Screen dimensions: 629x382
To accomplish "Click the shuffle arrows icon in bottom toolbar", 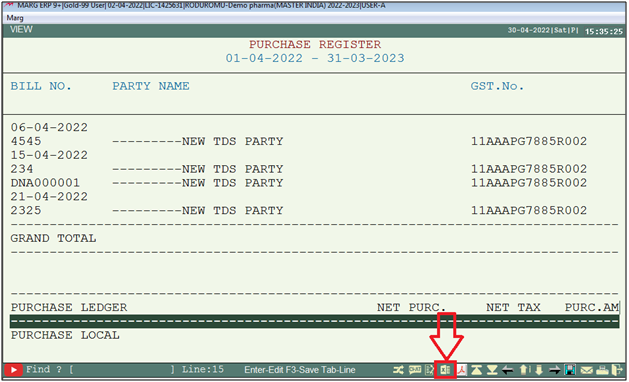I will (x=398, y=370).
